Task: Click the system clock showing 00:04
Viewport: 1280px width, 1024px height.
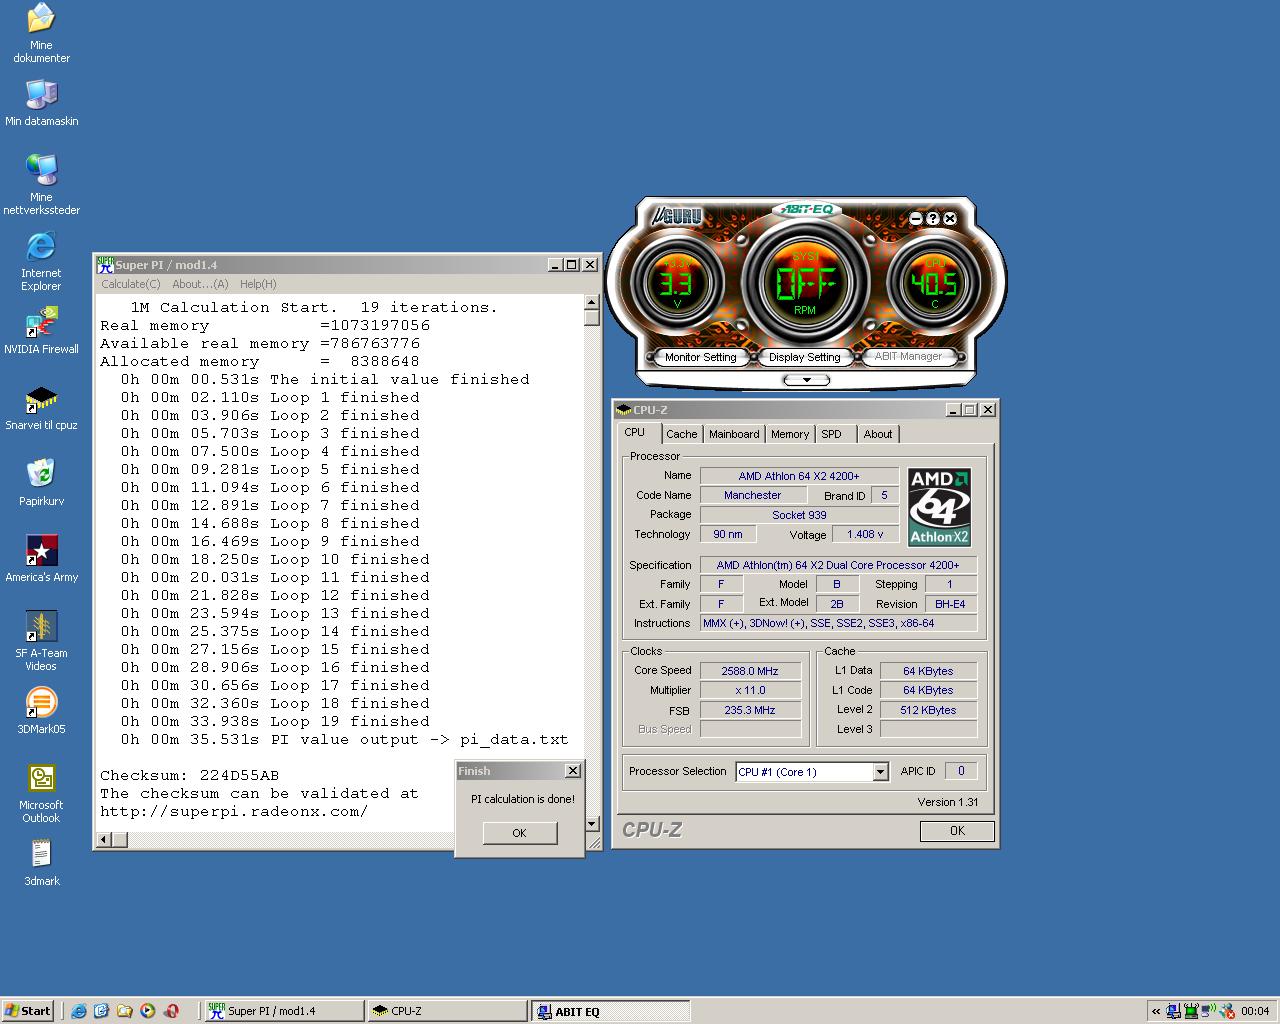Action: click(x=1255, y=1011)
